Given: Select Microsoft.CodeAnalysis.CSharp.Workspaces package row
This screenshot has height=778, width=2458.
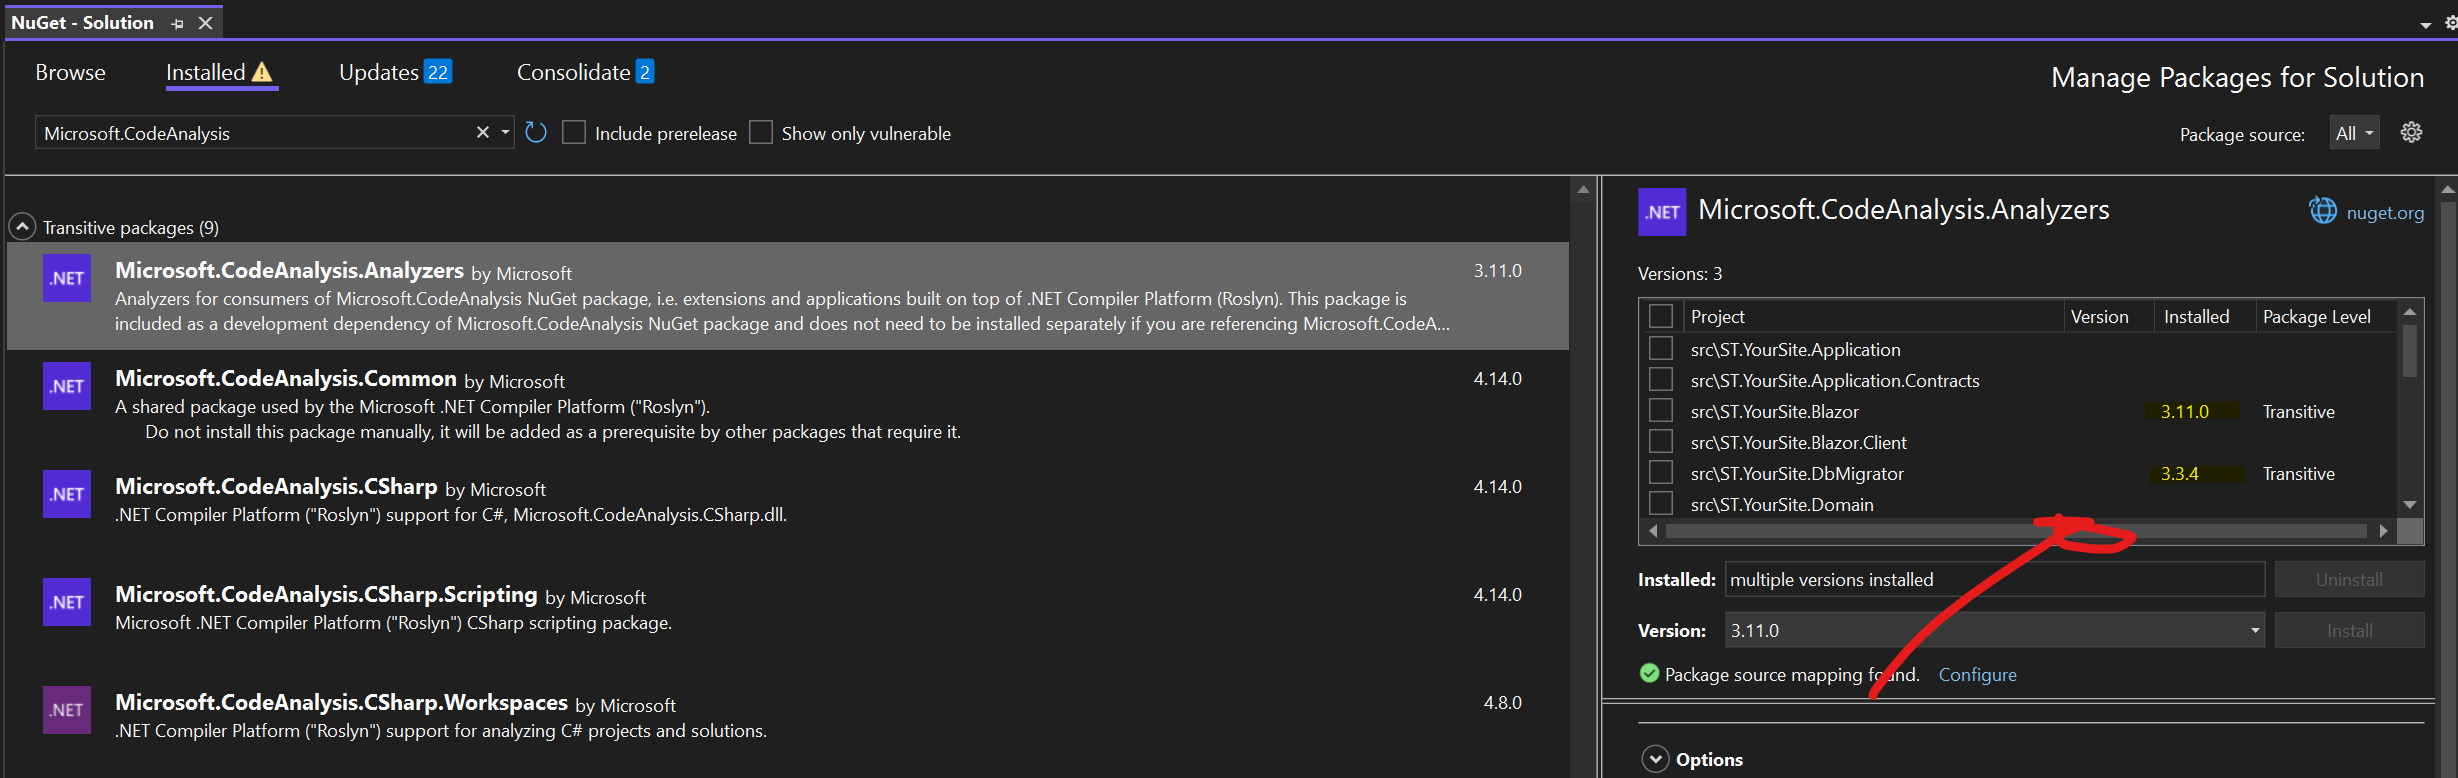Looking at the screenshot, I should click(x=788, y=728).
